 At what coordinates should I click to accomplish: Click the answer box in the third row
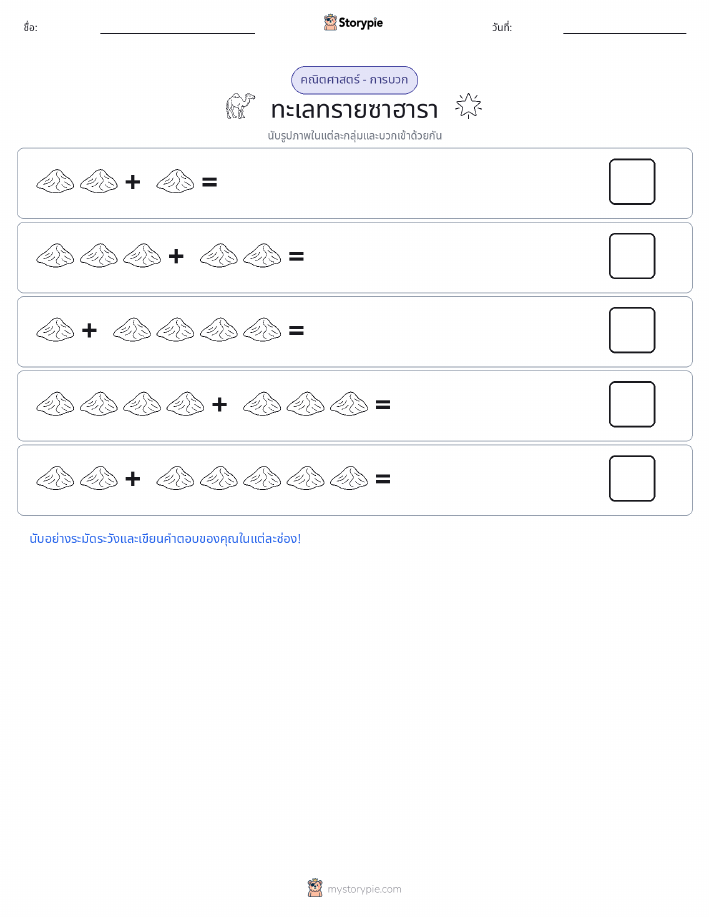point(632,330)
